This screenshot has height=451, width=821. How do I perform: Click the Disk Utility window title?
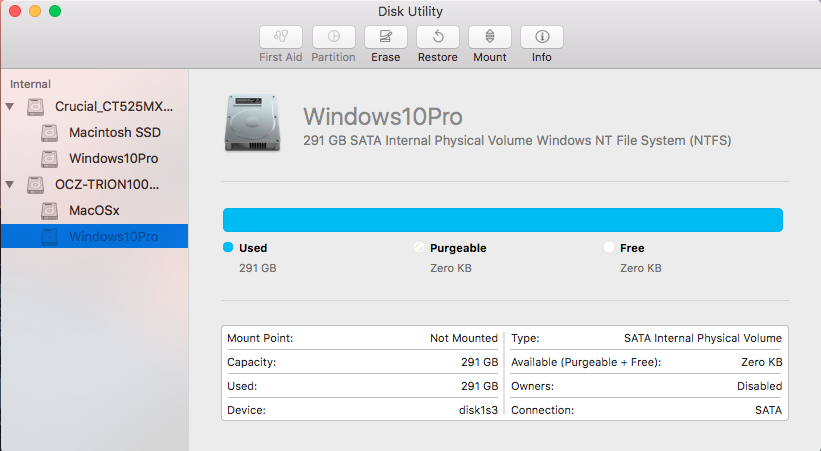tap(410, 12)
